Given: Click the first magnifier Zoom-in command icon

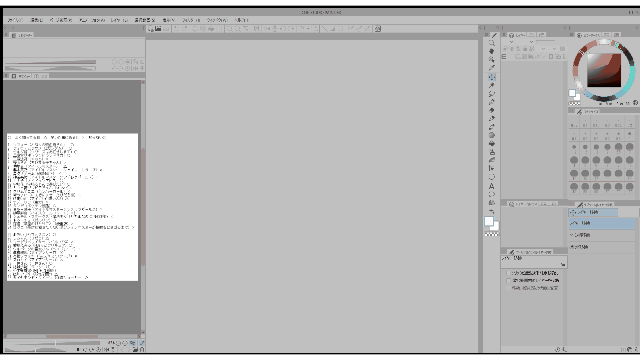Looking at the screenshot, I should pyautogui.click(x=230, y=29).
